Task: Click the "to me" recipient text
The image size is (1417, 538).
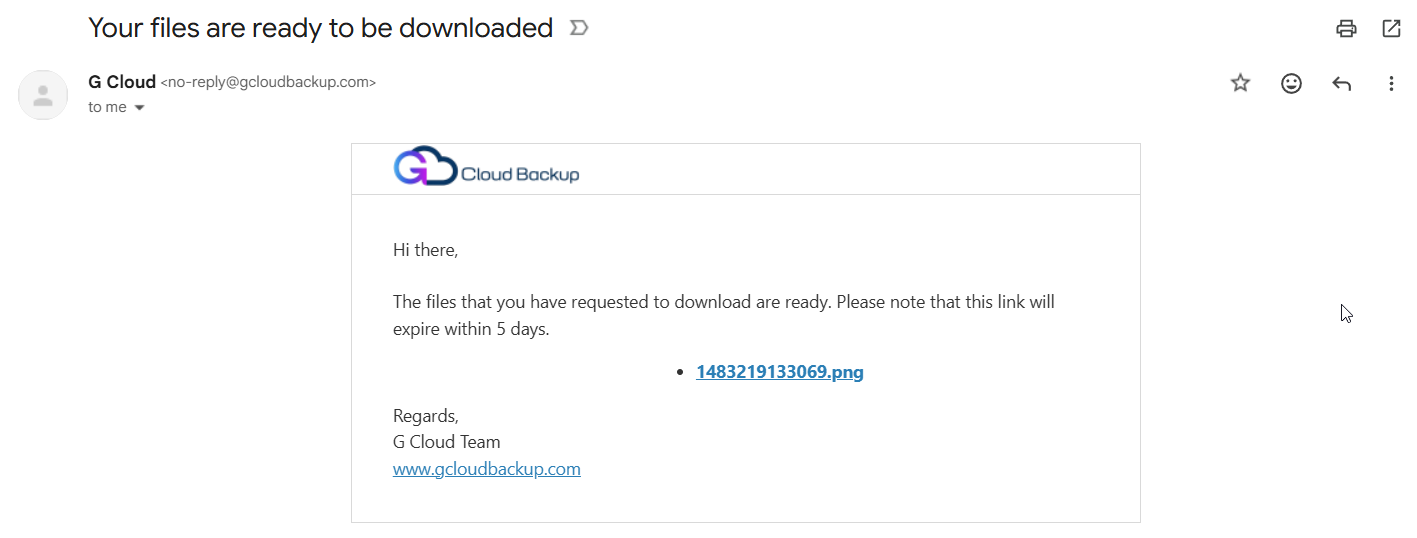Action: tap(107, 107)
